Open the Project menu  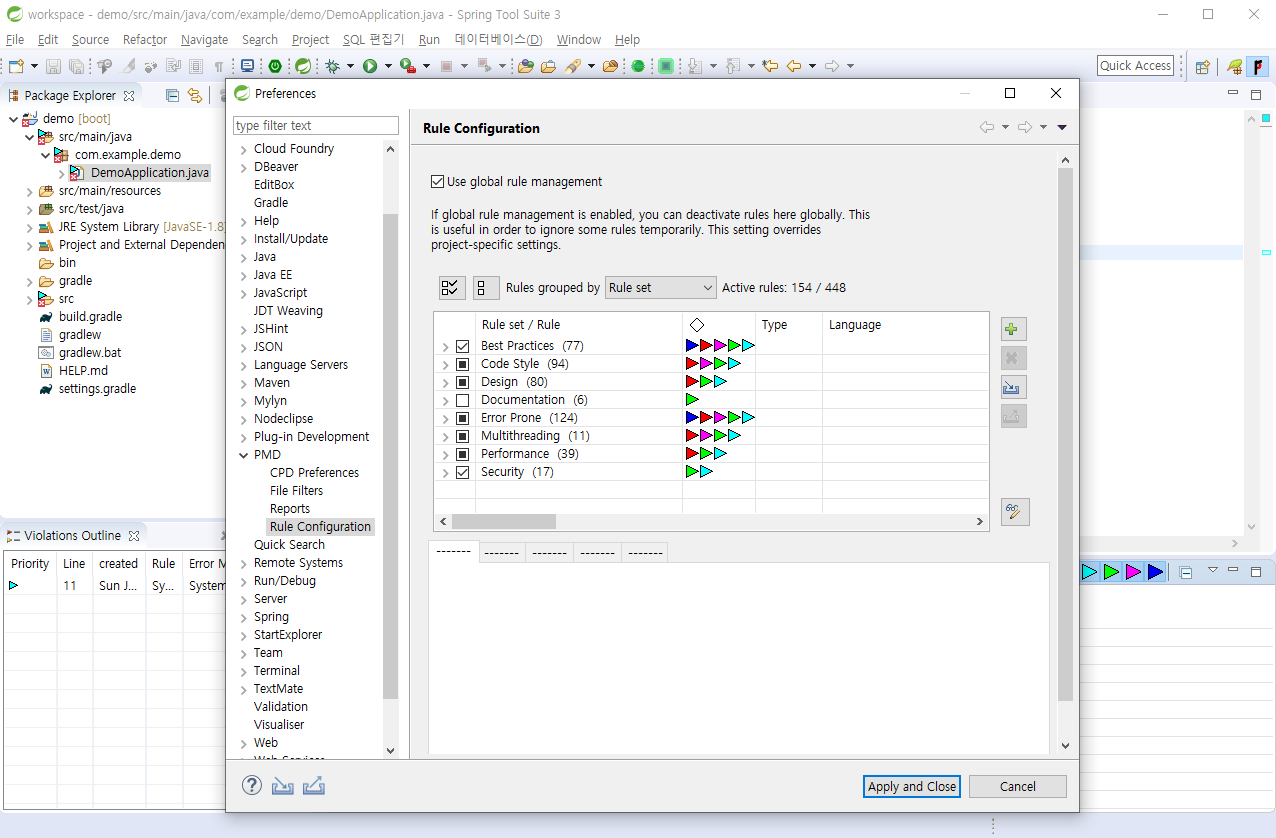(x=310, y=40)
